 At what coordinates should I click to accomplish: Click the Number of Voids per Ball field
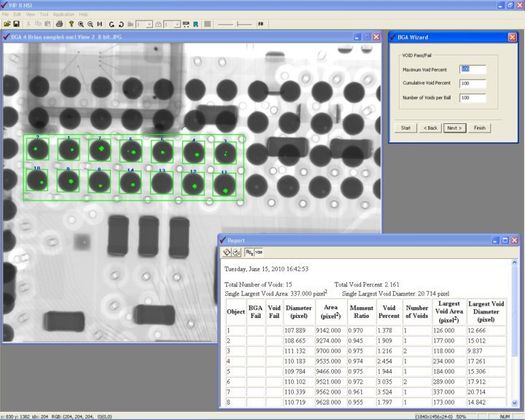[473, 98]
